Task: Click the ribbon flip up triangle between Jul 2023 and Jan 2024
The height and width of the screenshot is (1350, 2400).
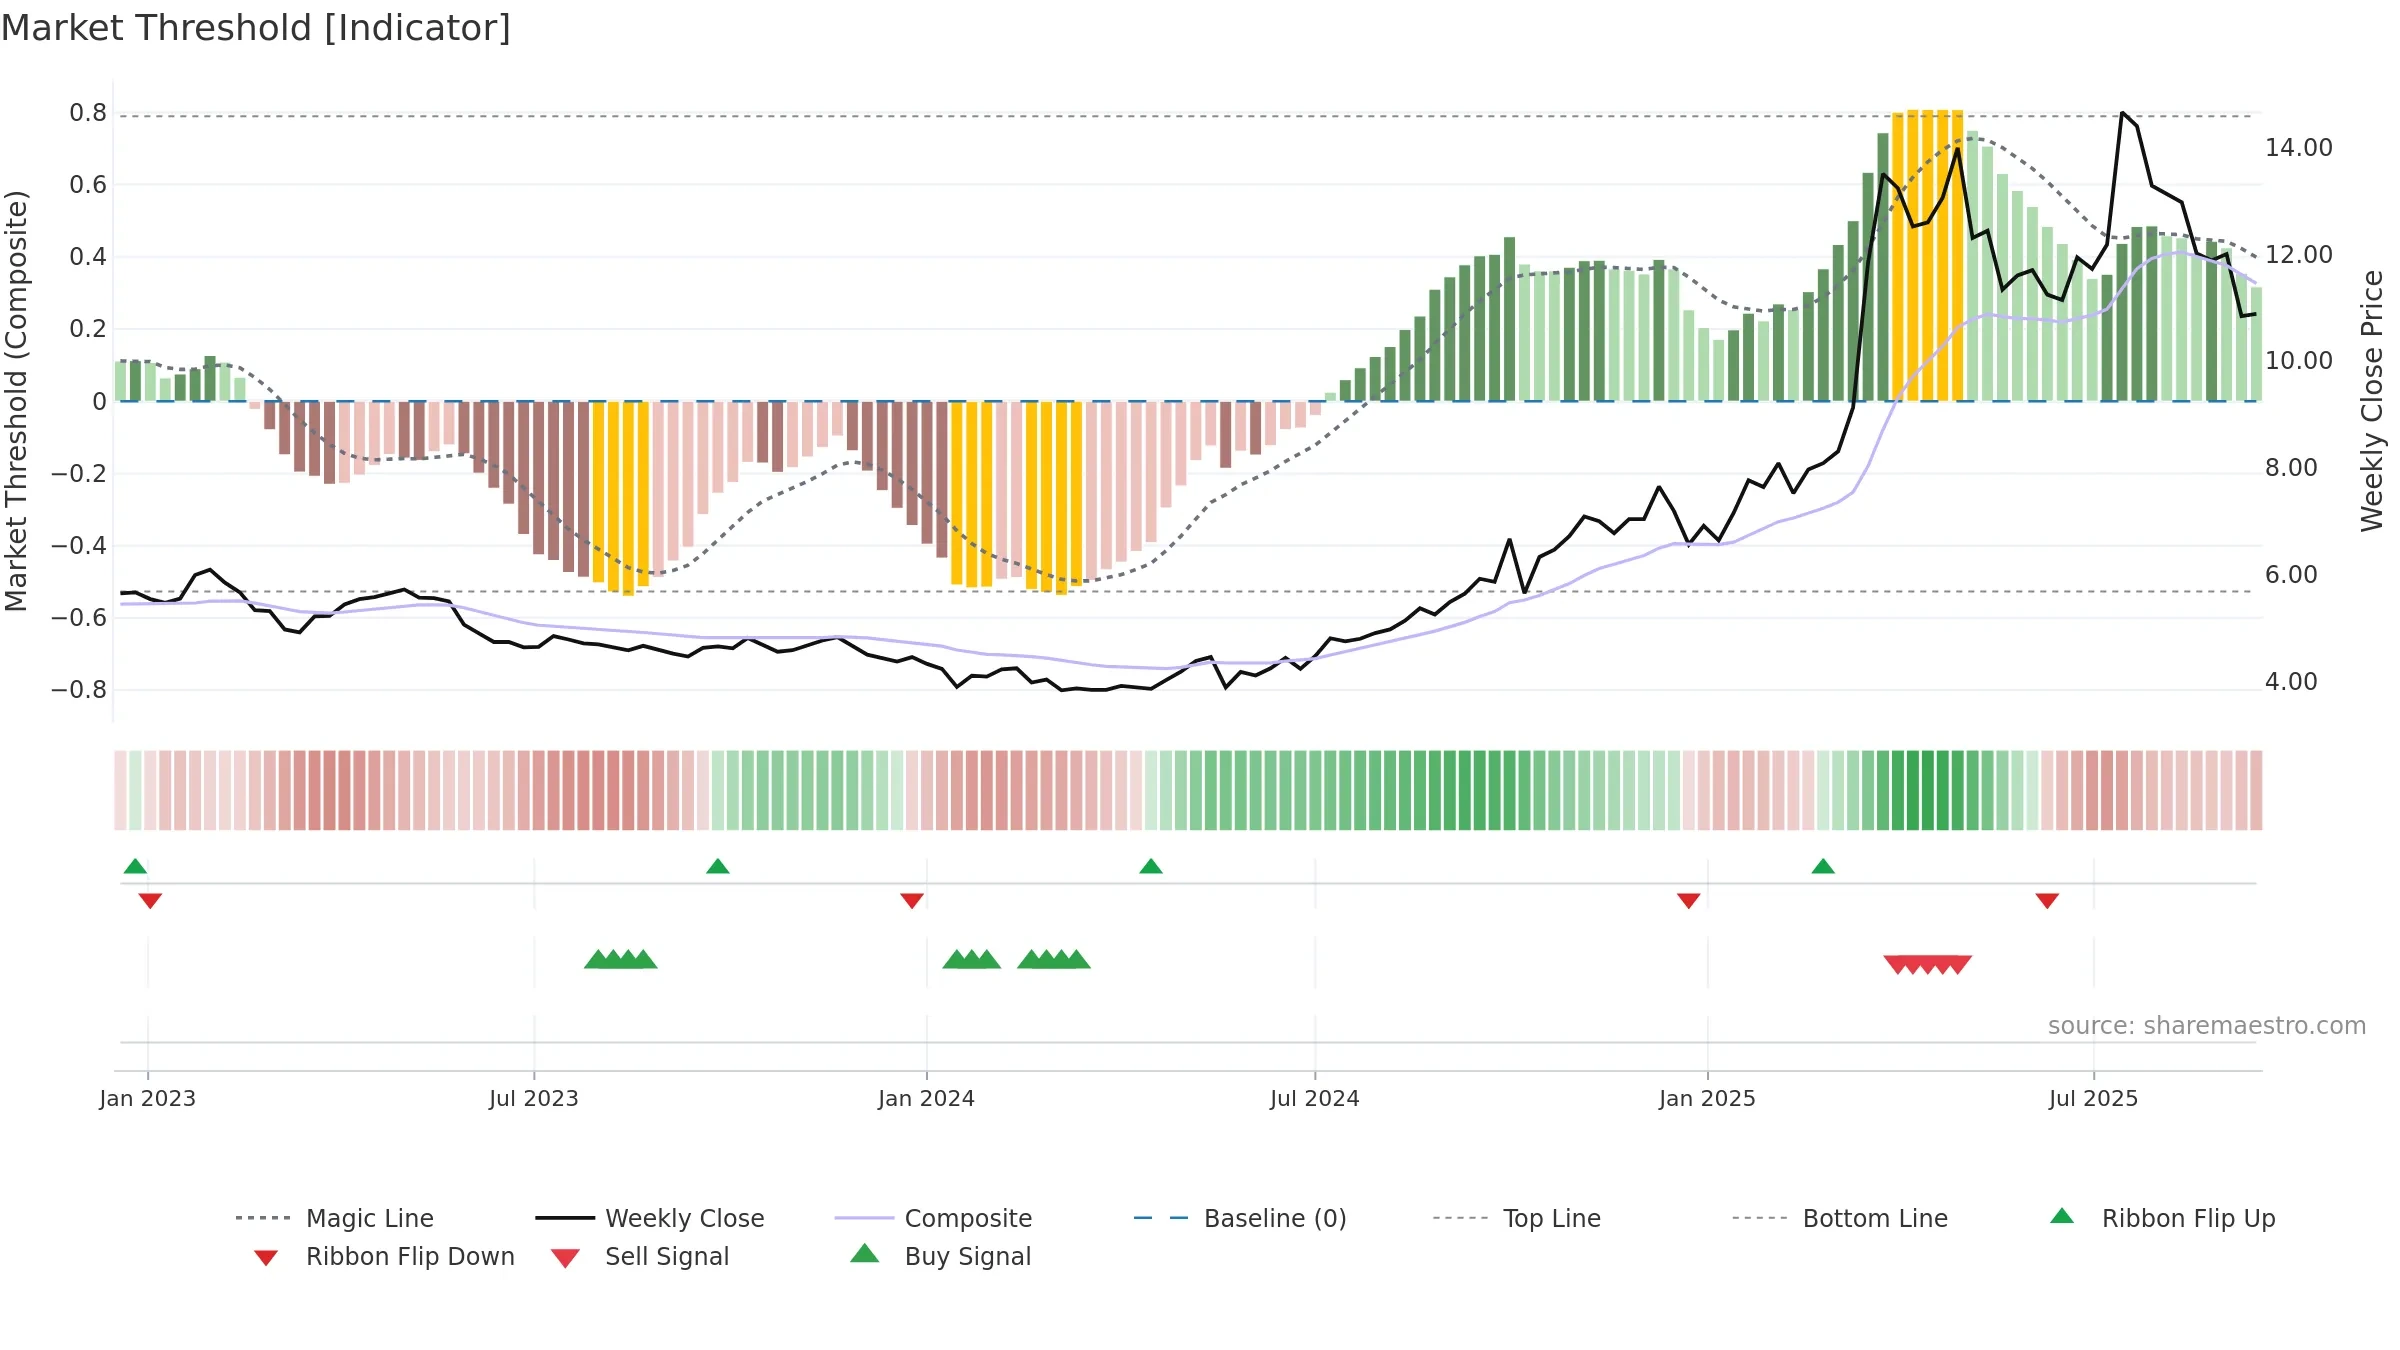Action: [718, 866]
